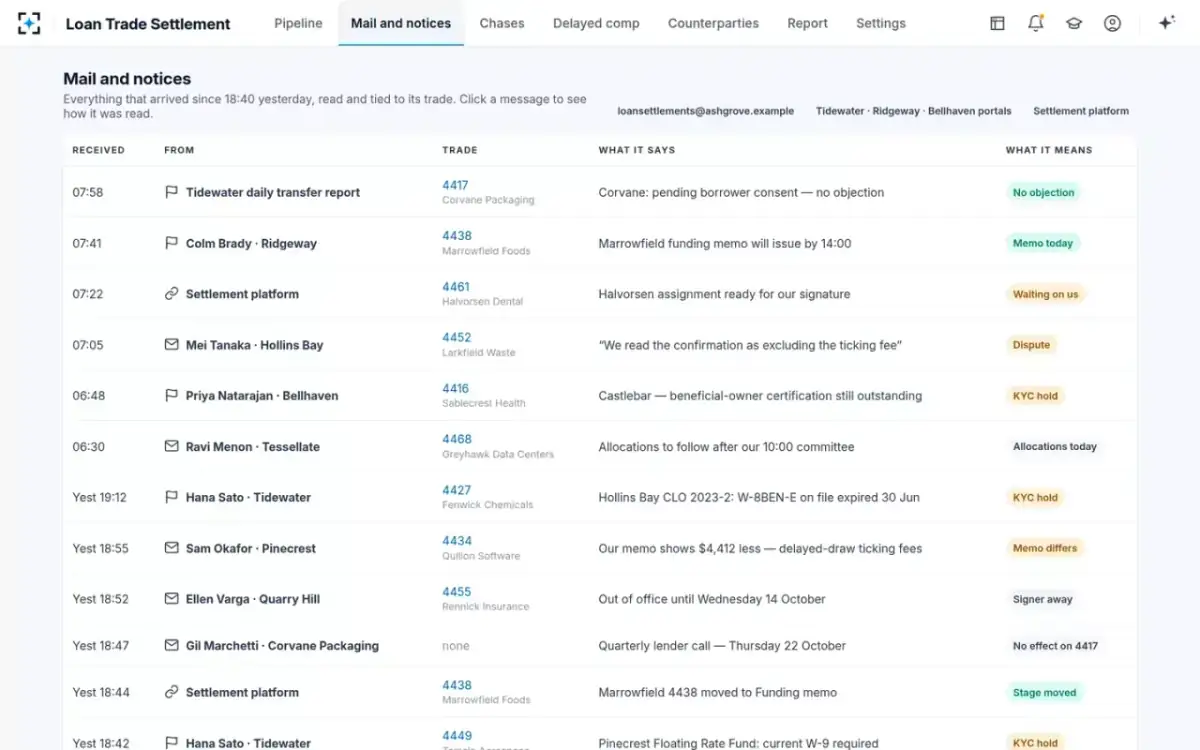Open the notifications bell
The height and width of the screenshot is (750, 1200).
(1036, 23)
